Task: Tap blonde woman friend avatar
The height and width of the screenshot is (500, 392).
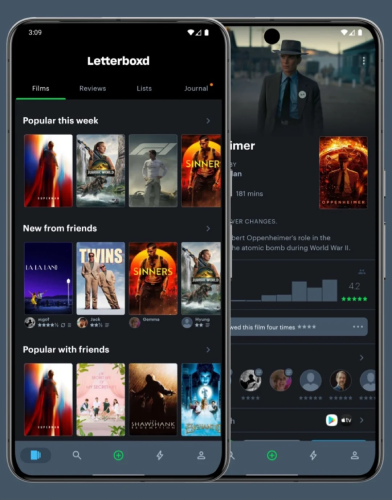Action: [281, 380]
